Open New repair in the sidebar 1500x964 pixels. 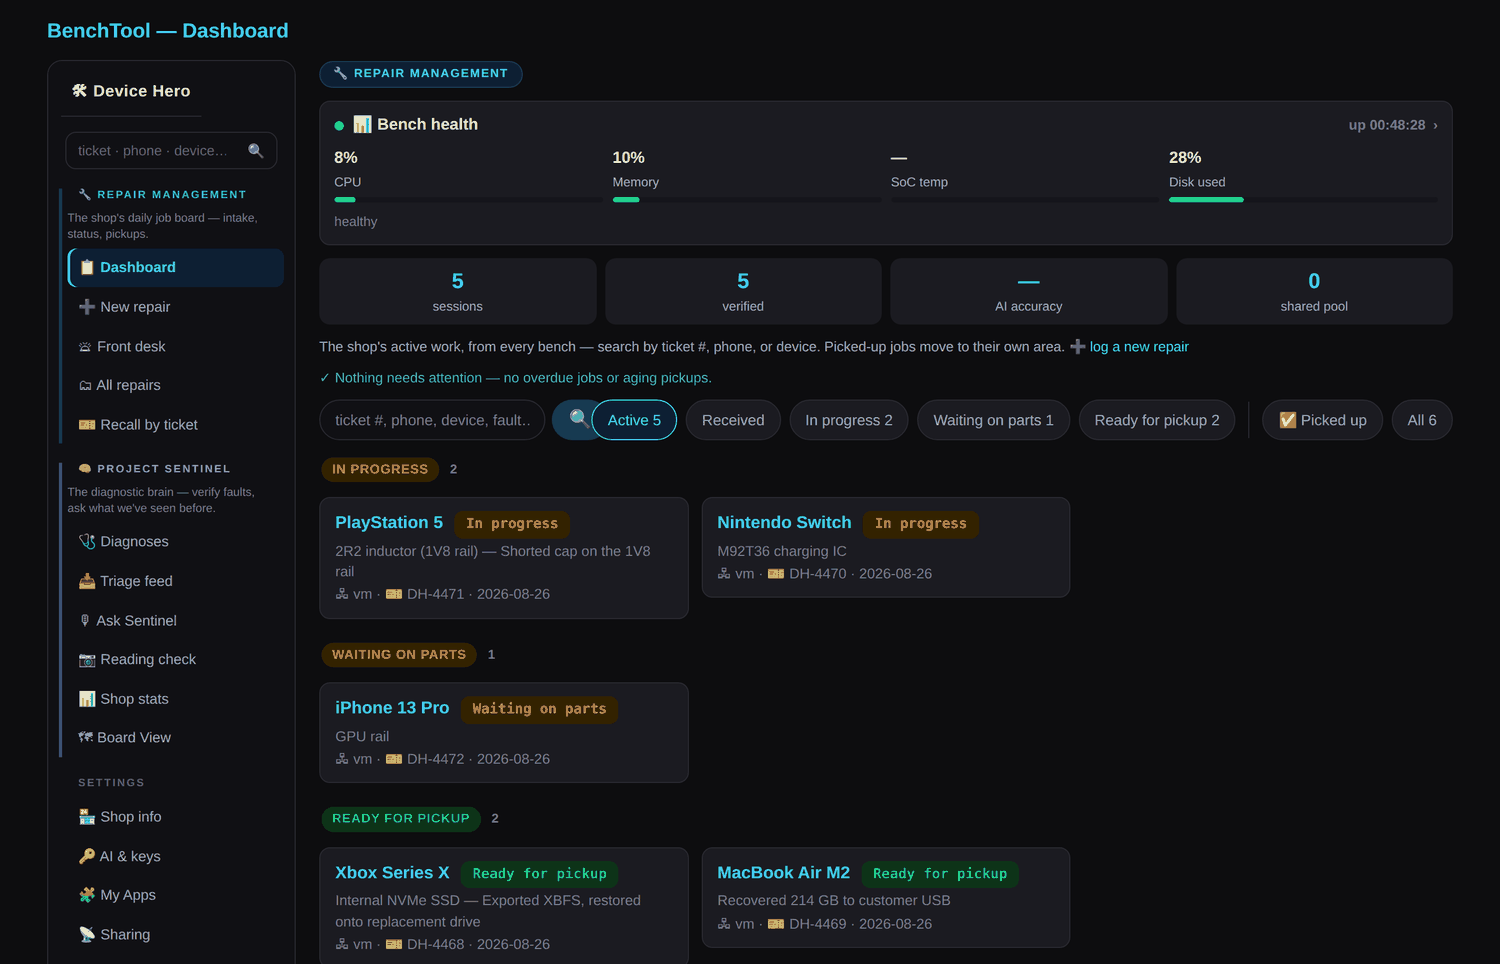click(176, 307)
